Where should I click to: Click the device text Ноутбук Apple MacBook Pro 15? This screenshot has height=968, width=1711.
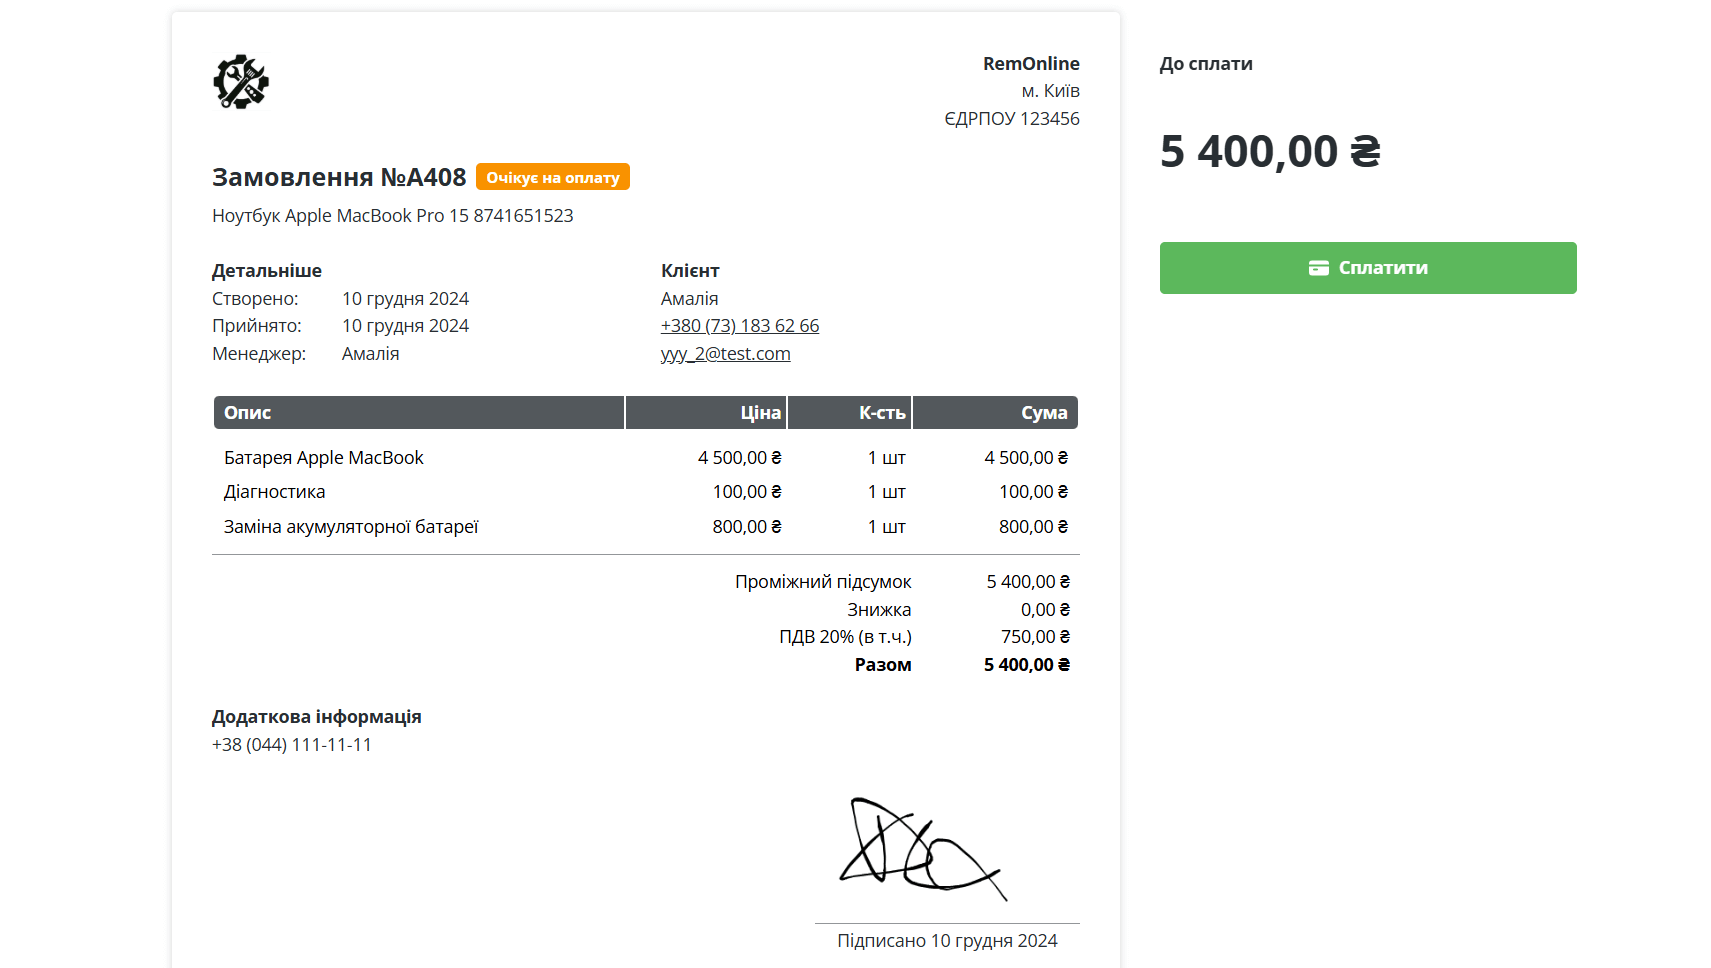coord(340,216)
